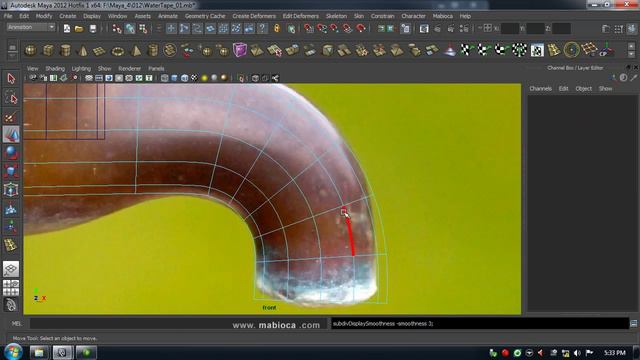Open the viewport Panels menu
Image resolution: width=640 pixels, height=360 pixels.
click(156, 69)
